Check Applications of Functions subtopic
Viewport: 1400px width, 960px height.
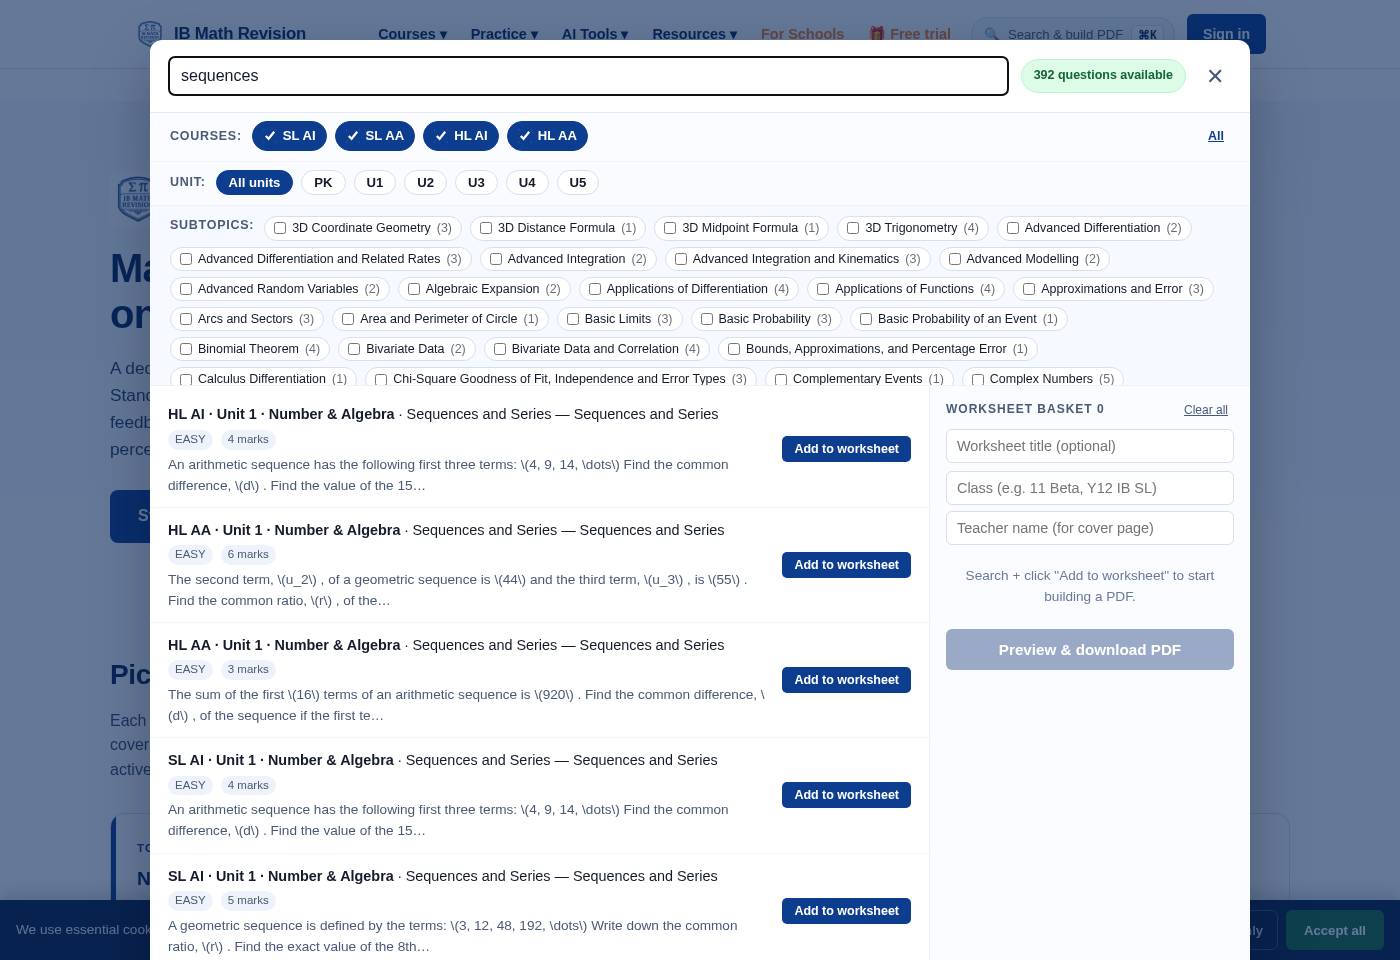823,289
